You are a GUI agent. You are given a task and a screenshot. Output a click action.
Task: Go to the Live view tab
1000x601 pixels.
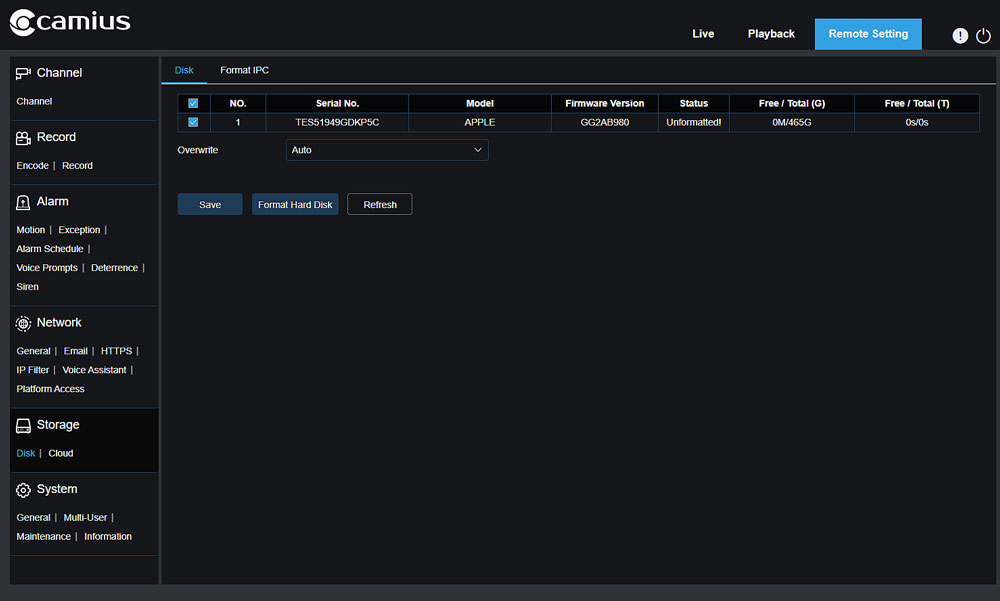[x=703, y=34]
